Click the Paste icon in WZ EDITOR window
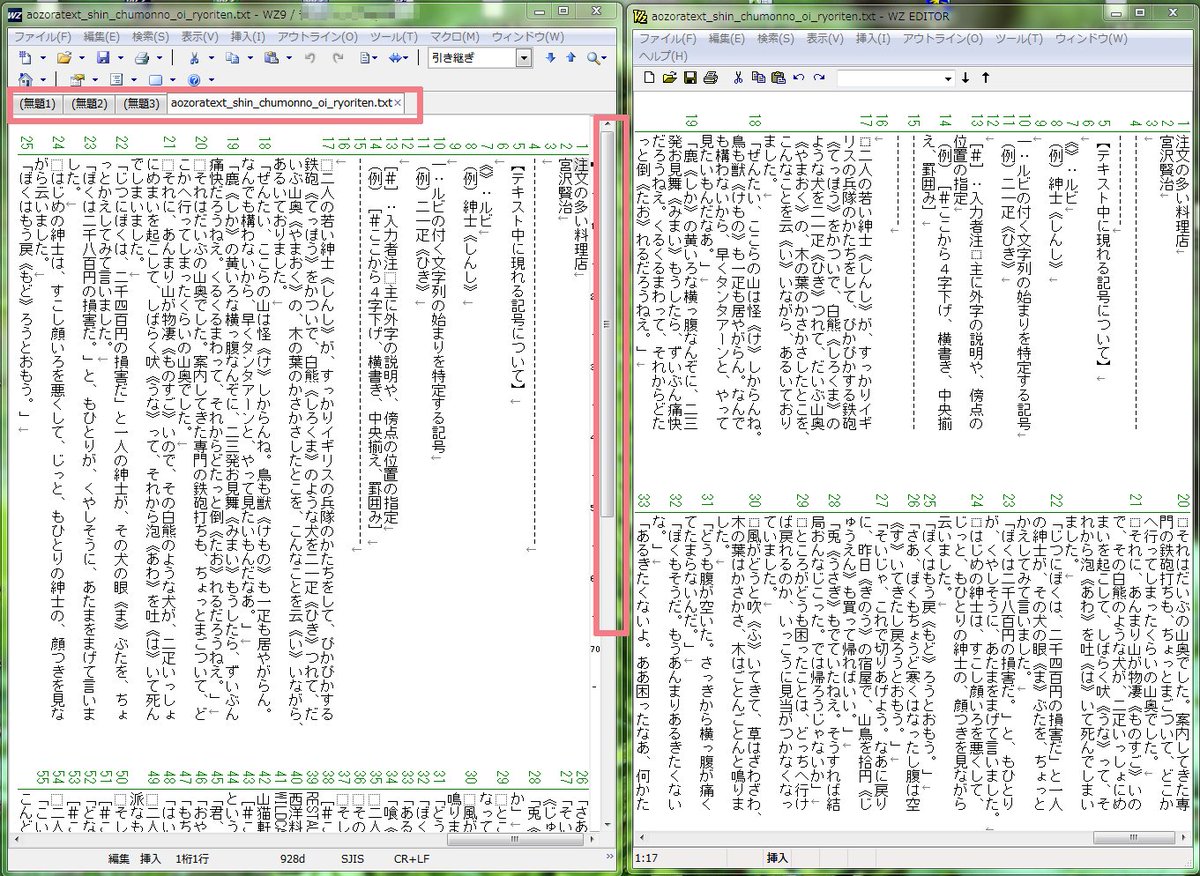This screenshot has width=1200, height=876. (x=778, y=78)
